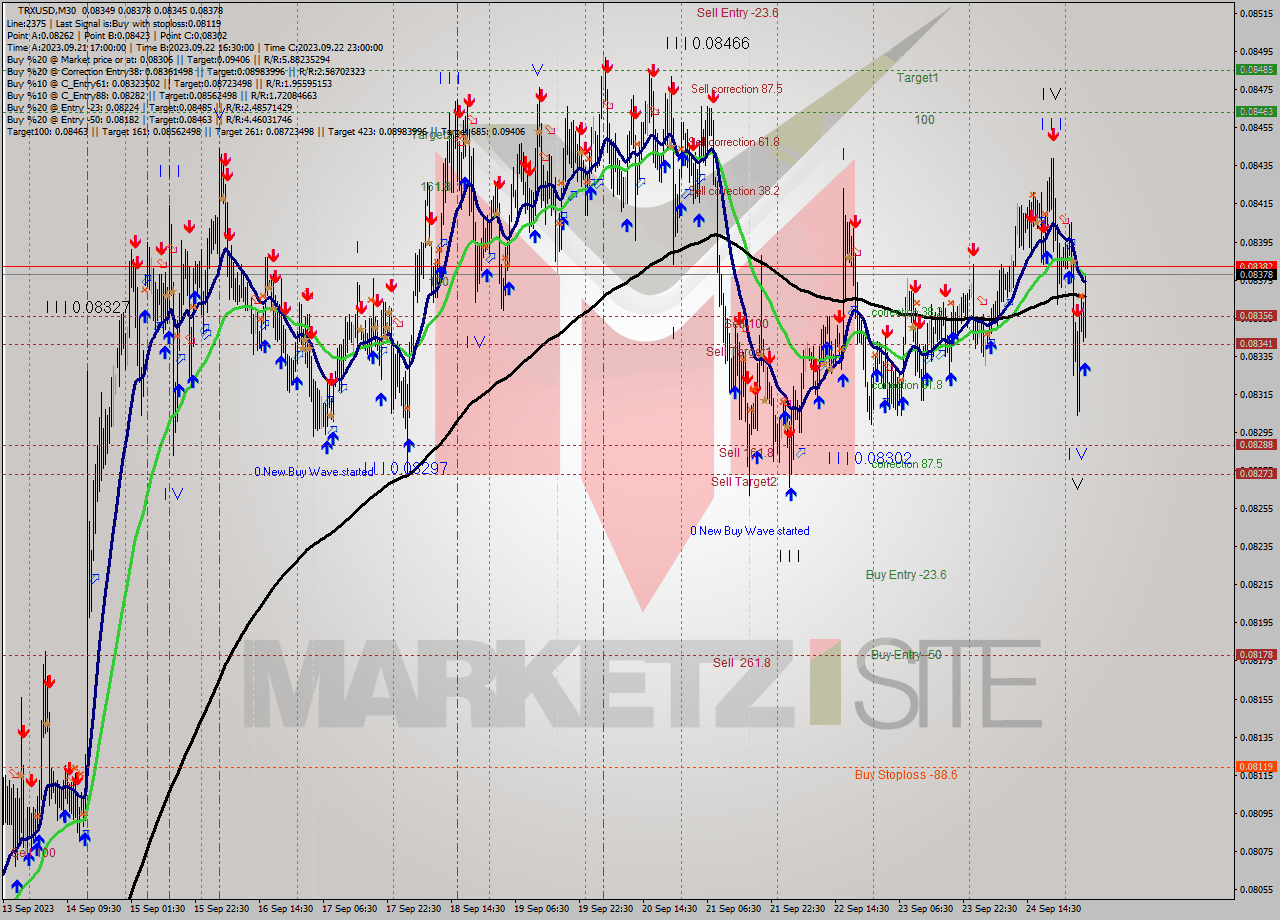1280x920 pixels.
Task: Click the 'Target1' label
Action: [x=917, y=77]
